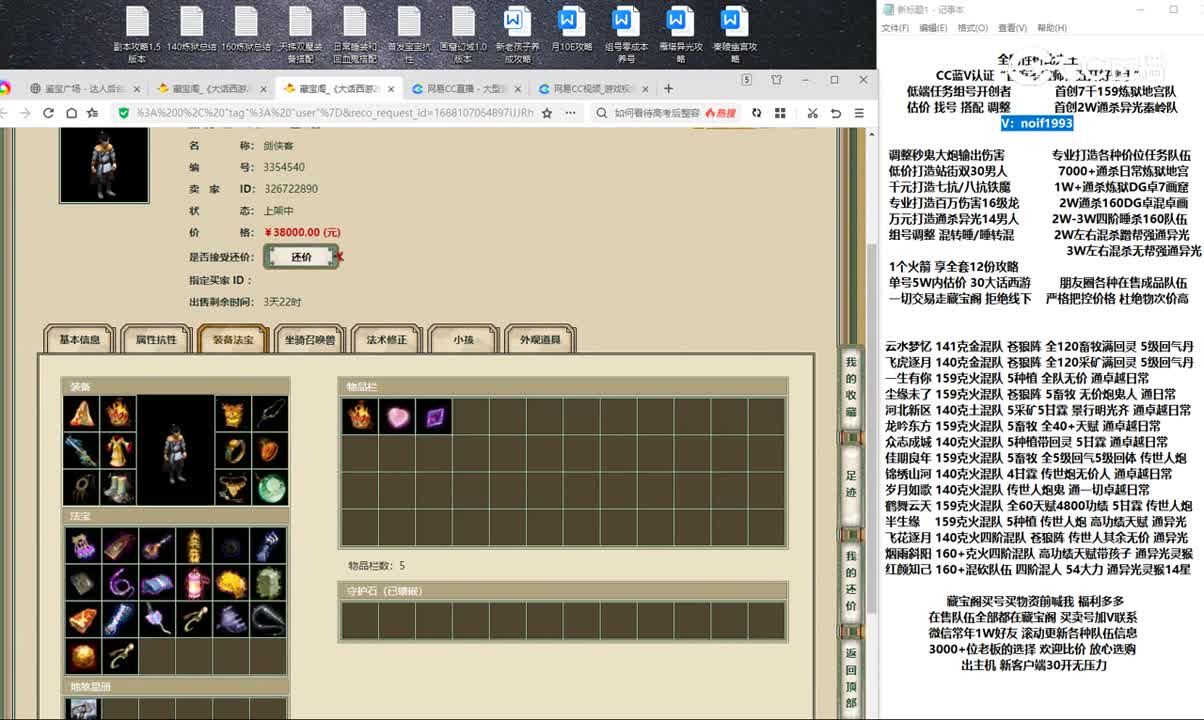The image size is (1204, 720).
Task: Click the hat equipment icon in first slot
Action: (x=81, y=413)
